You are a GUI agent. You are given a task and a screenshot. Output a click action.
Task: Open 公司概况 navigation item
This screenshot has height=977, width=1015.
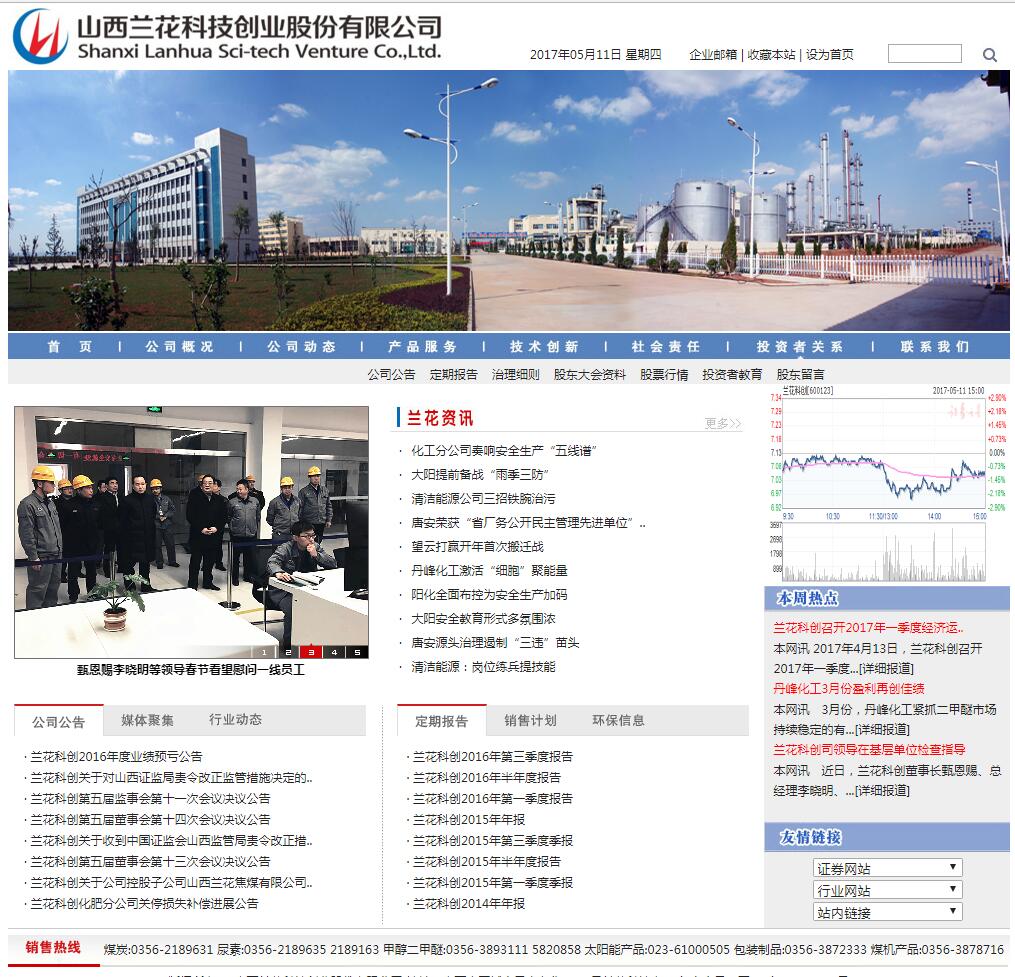tap(179, 346)
